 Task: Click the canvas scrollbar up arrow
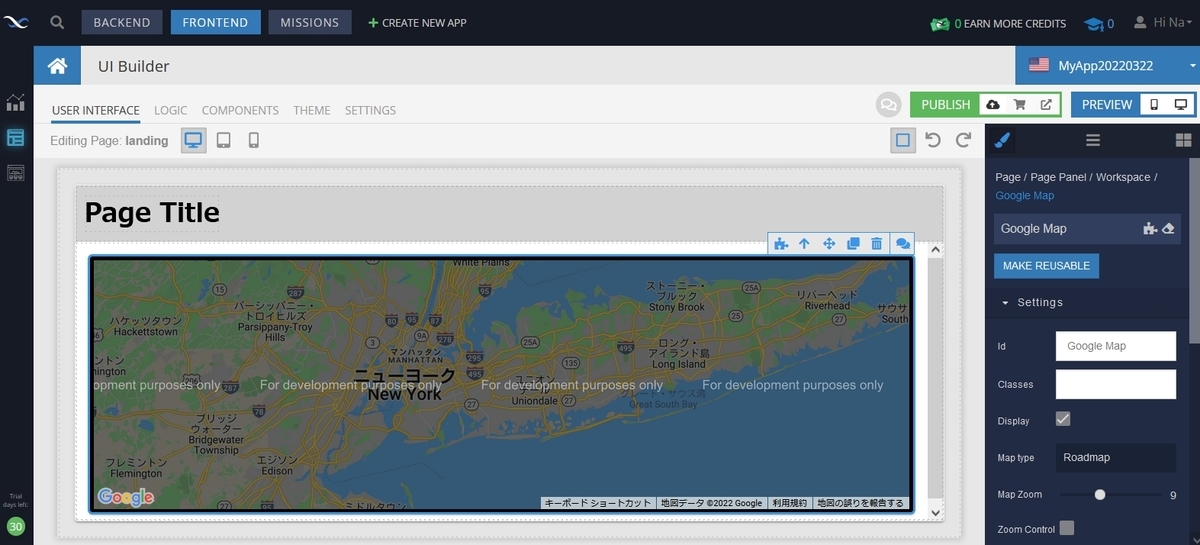936,249
